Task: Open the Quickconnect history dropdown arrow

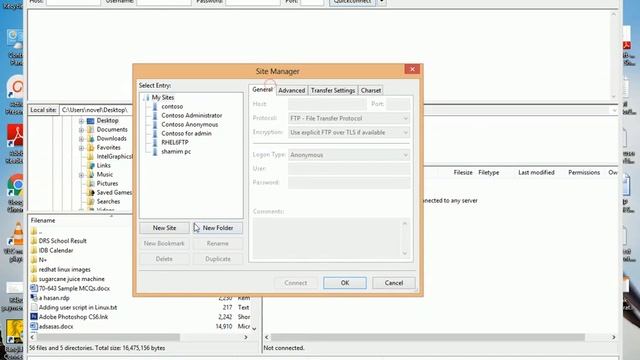Action: tap(382, 2)
